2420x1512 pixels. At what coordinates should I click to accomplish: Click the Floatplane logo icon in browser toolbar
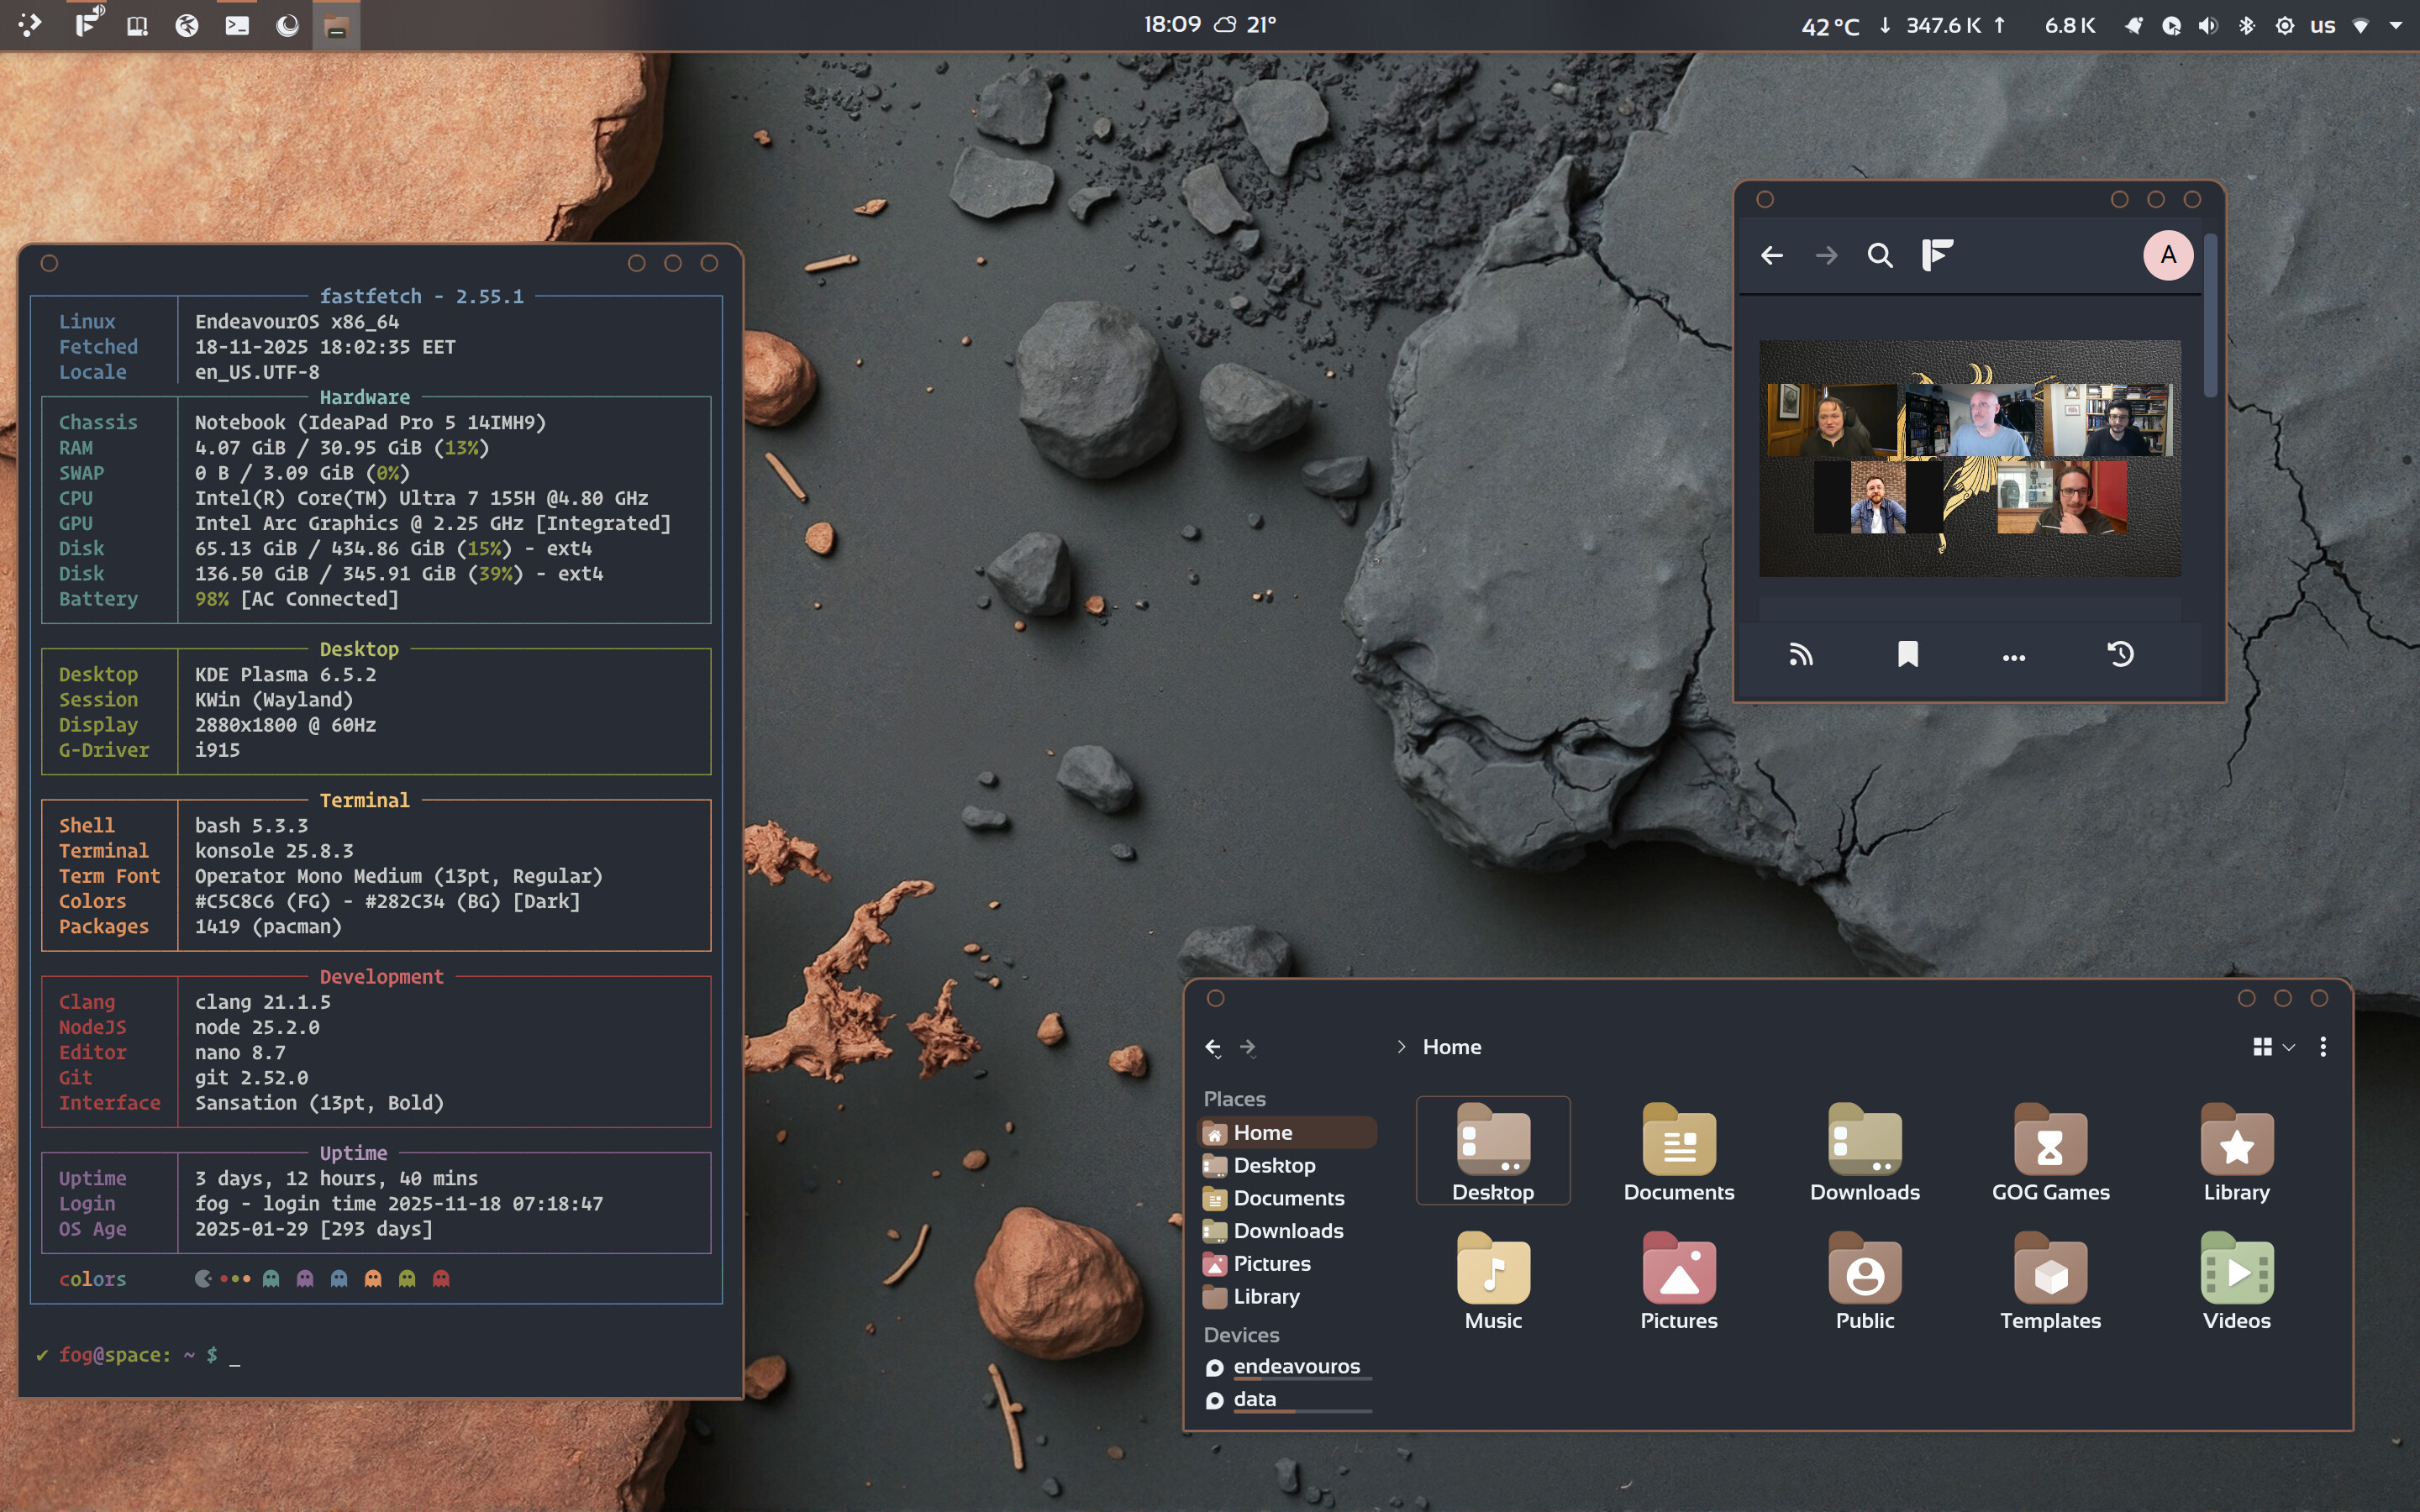click(1937, 256)
